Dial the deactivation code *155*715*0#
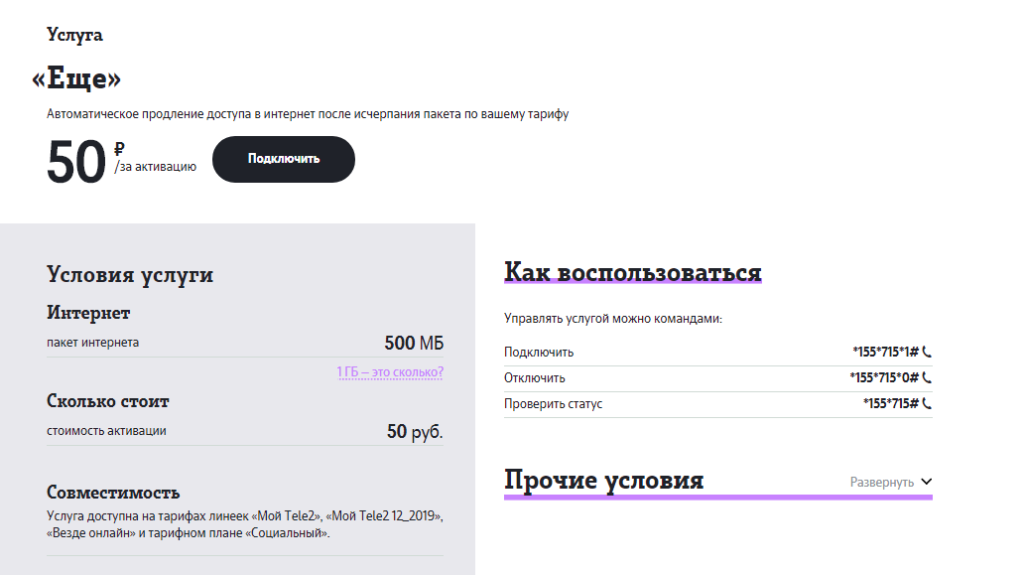Viewport: 1024px width, 575px height. (884, 378)
